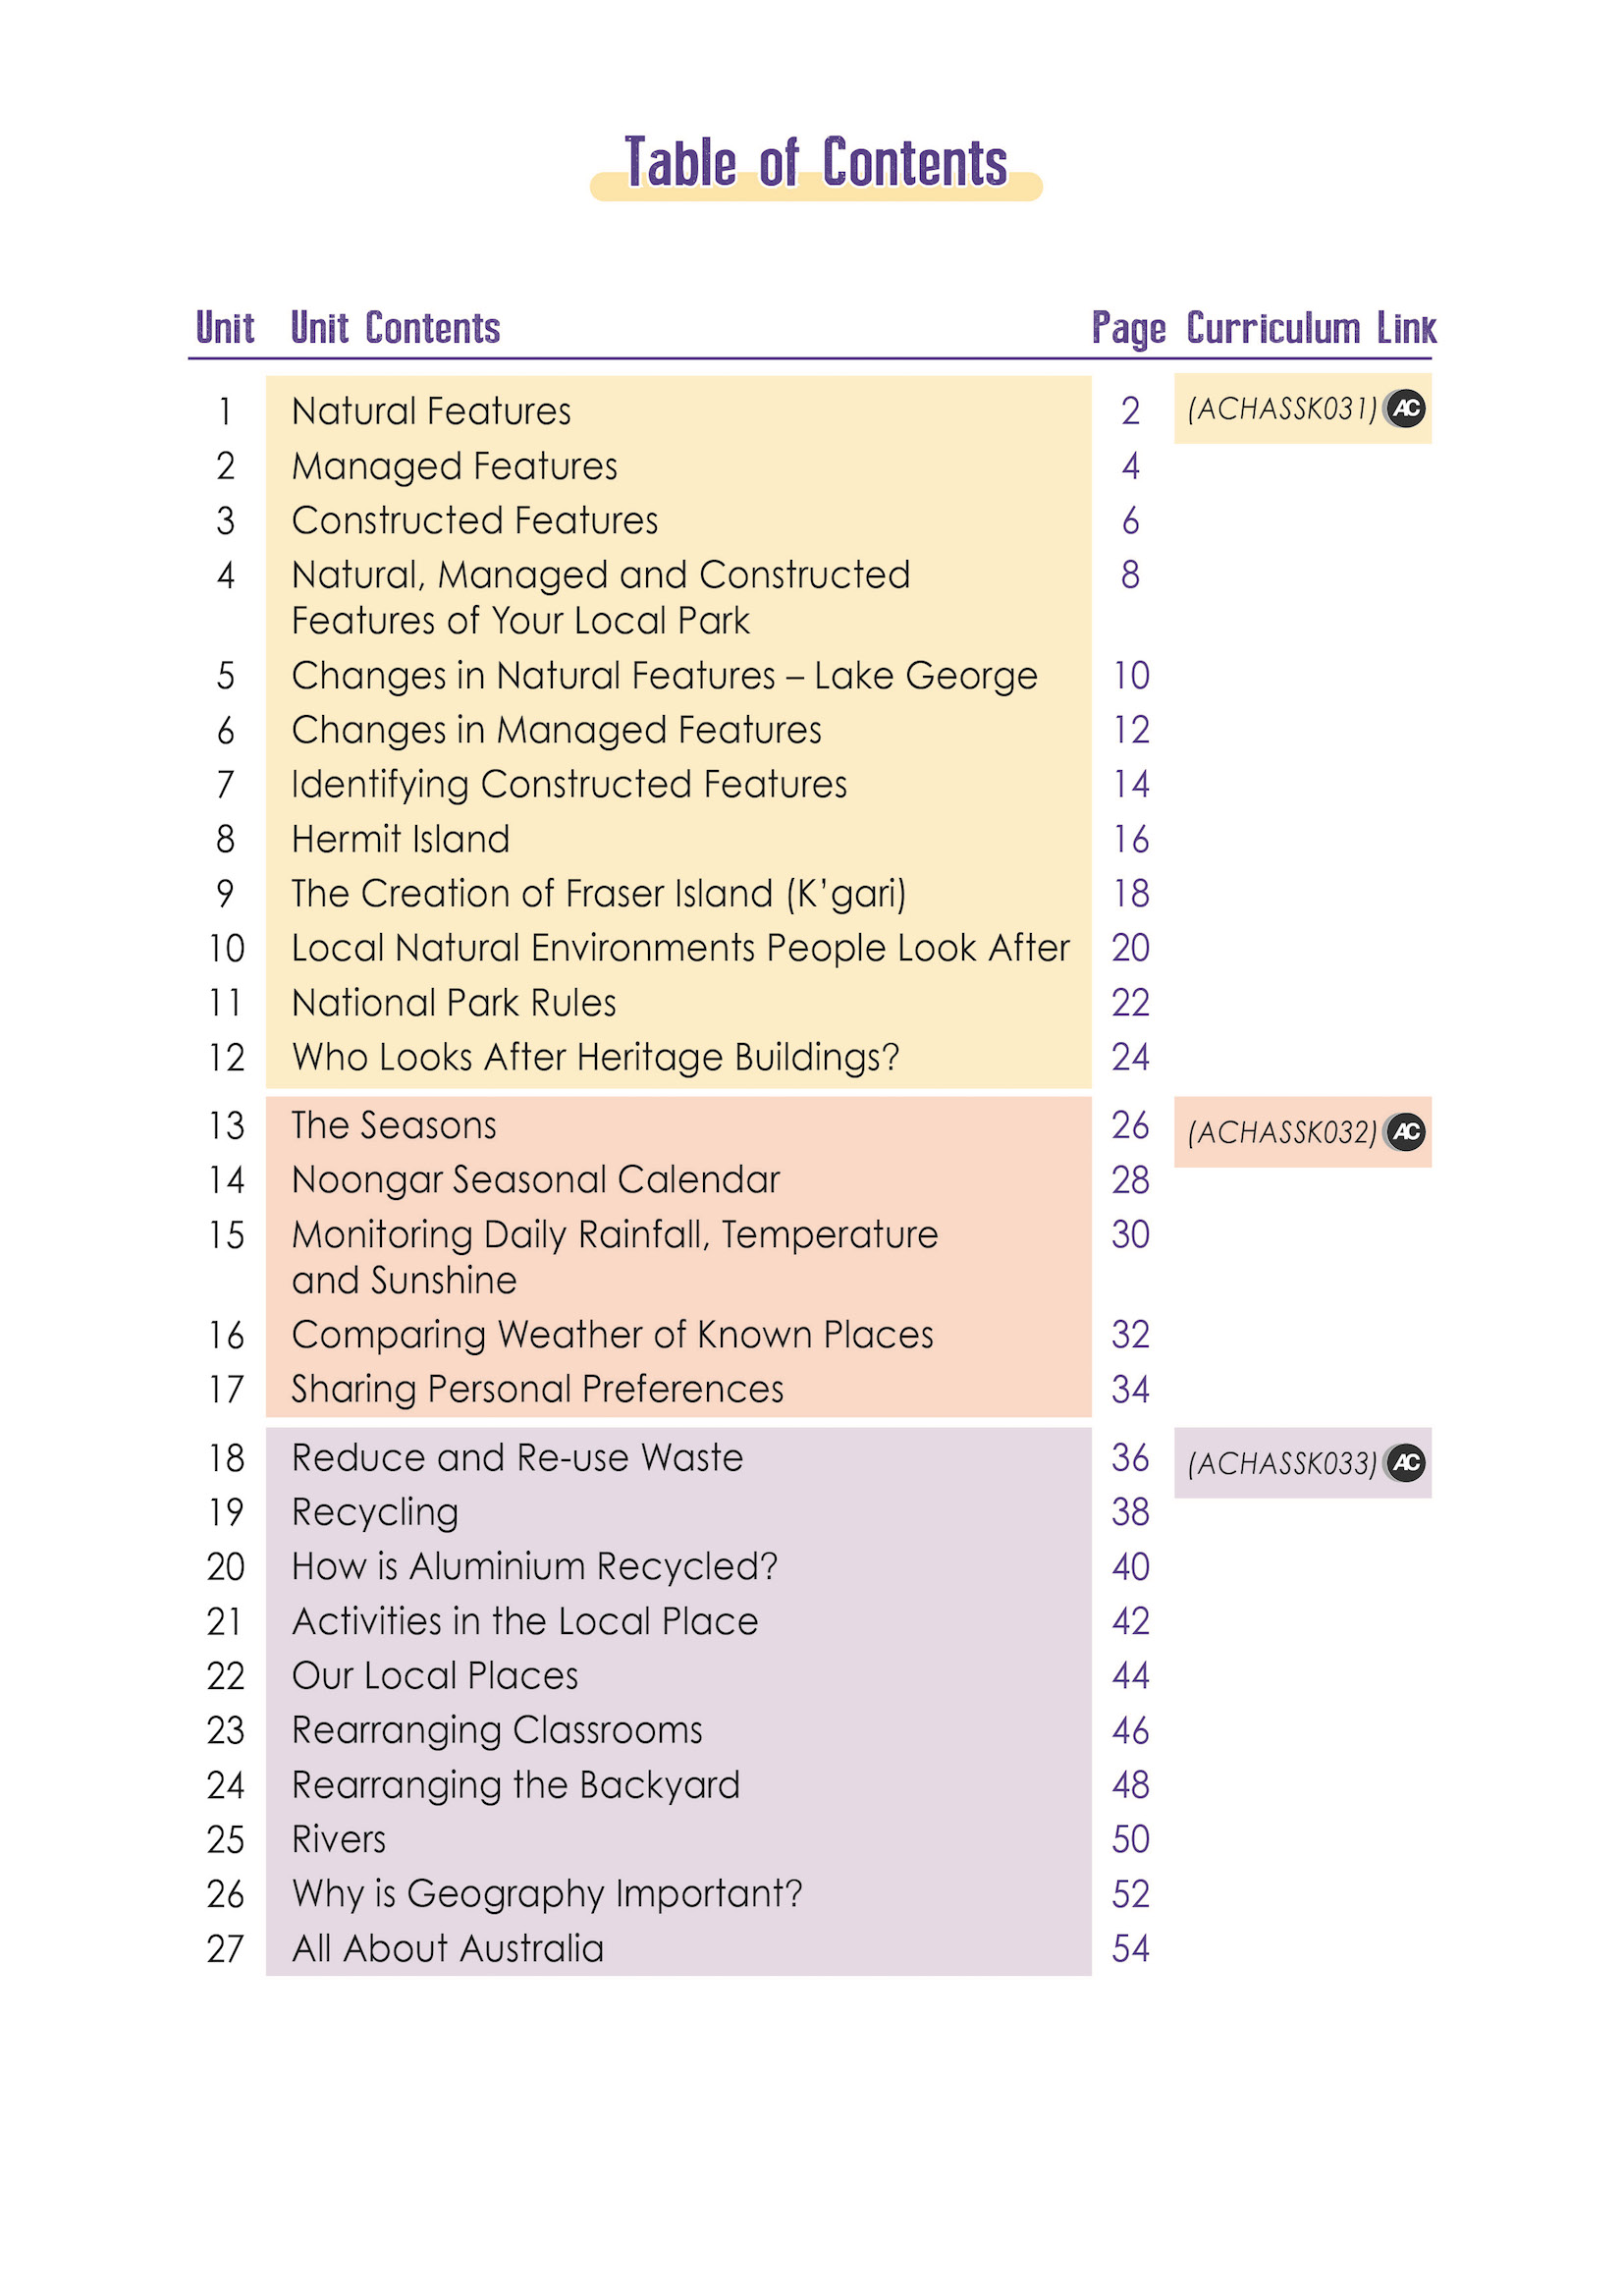Screen dimensions: 1623x2296
Task: Click page number 50 for Rivers
Action: click(1131, 1839)
